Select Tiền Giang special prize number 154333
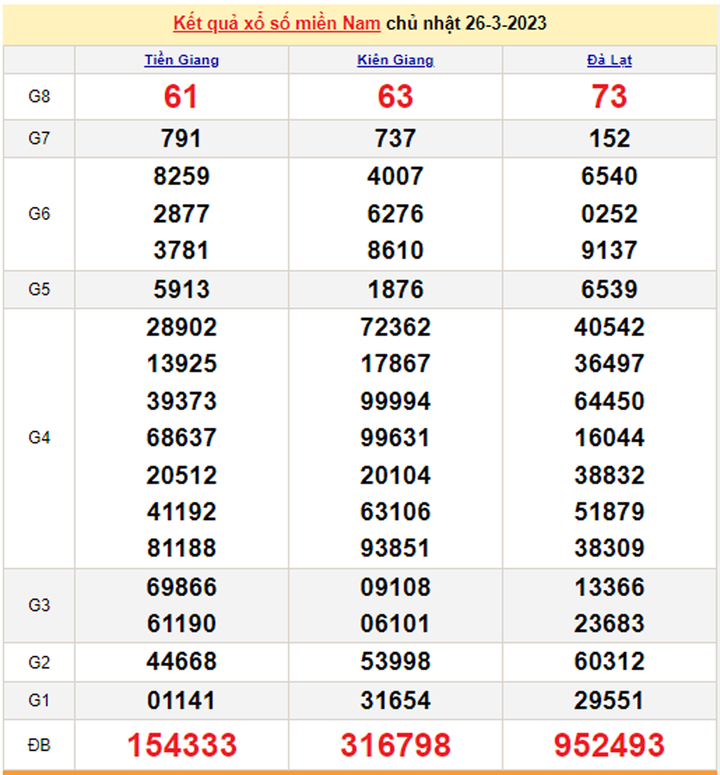 181,745
